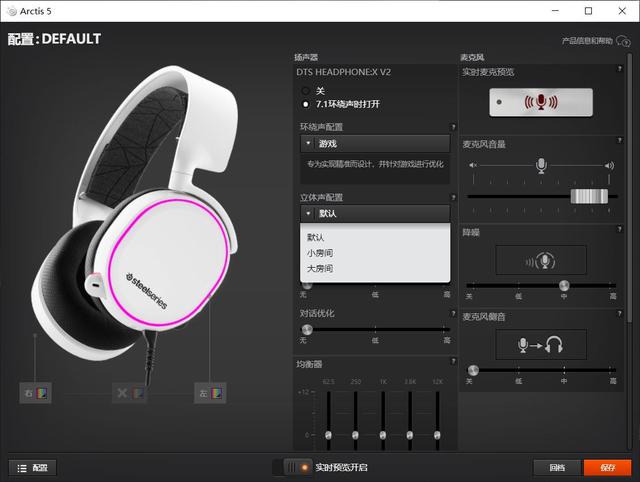The image size is (640, 482).
Task: Click the 回档 revert button
Action: pyautogui.click(x=557, y=468)
